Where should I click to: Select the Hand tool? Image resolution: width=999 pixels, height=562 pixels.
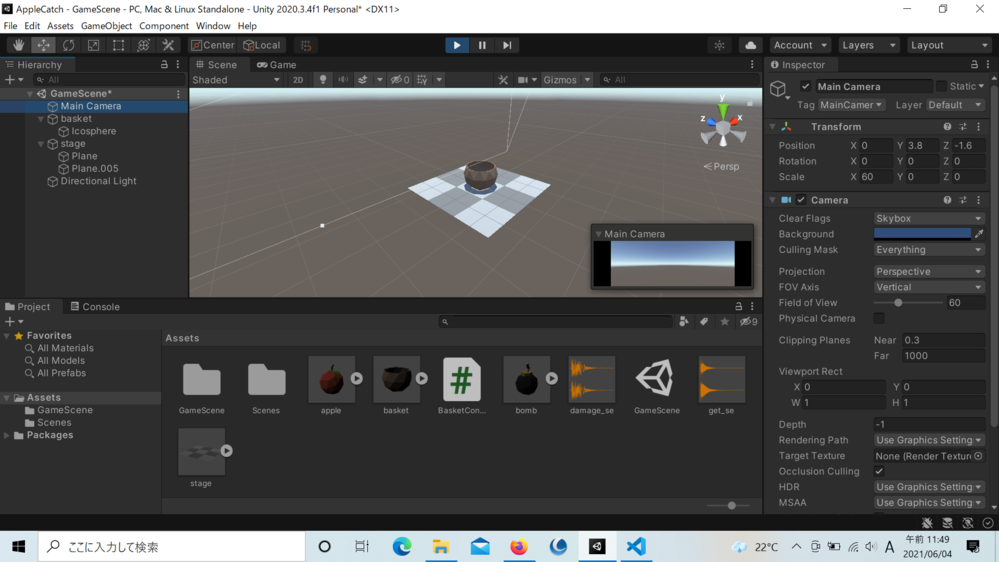(x=18, y=45)
